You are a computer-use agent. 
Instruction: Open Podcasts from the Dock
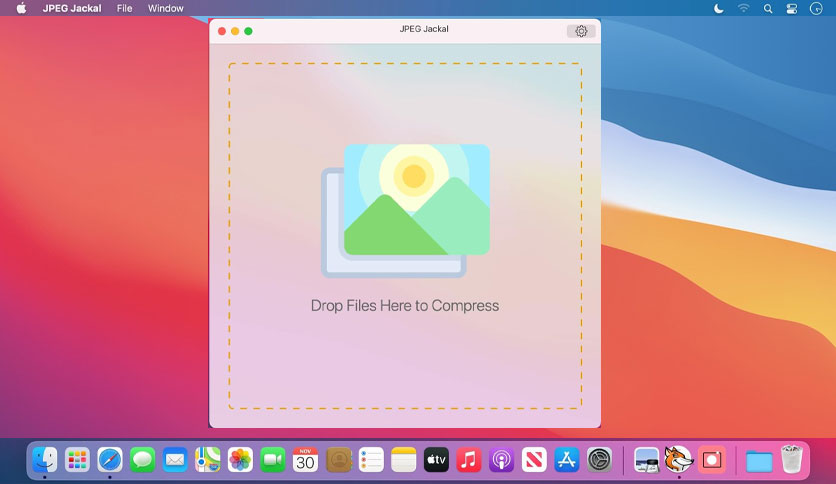tap(501, 459)
